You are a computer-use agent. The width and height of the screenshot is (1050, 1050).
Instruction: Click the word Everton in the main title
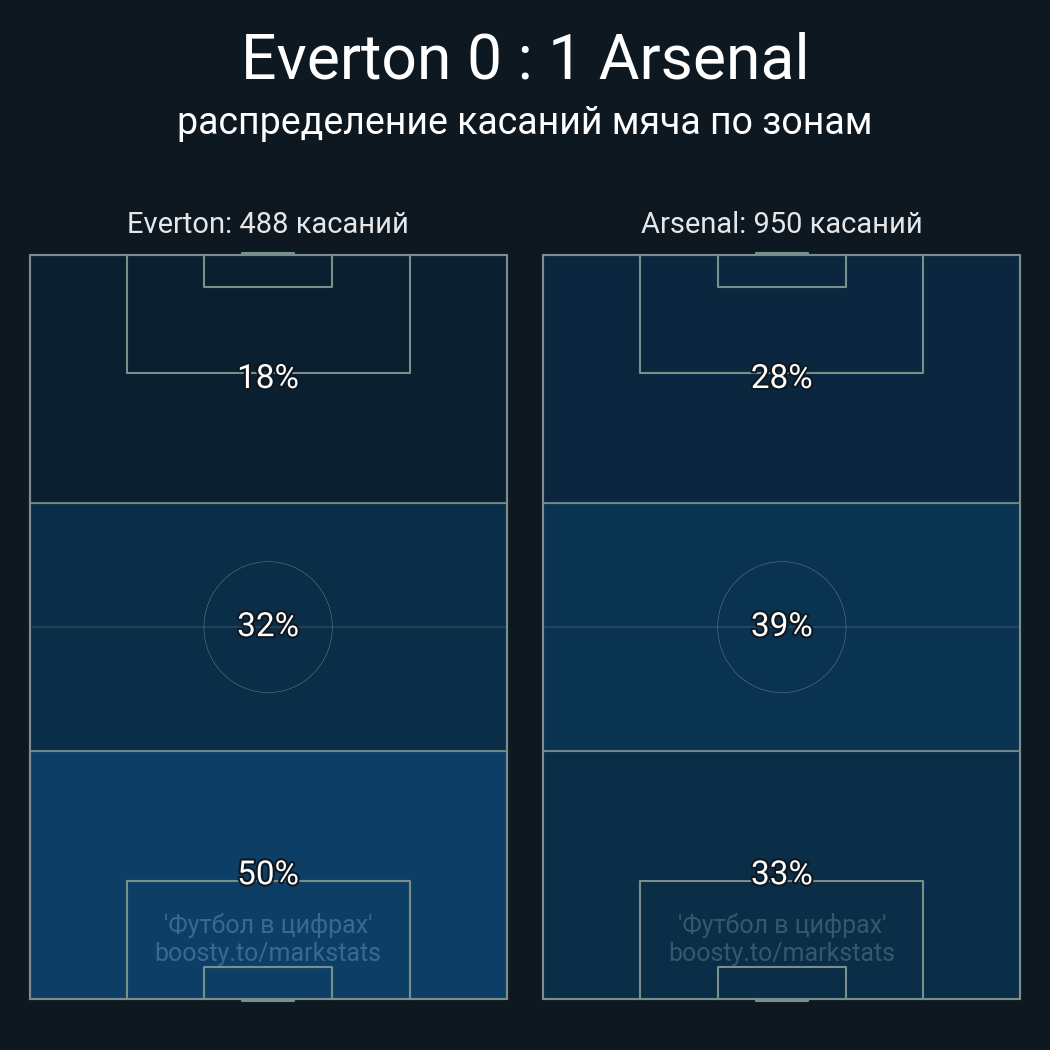coord(346,58)
